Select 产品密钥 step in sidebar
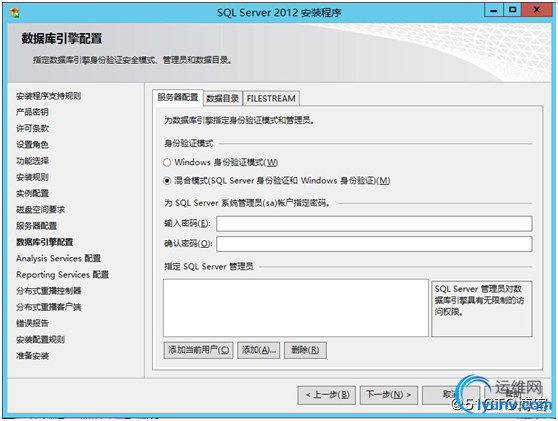Viewport: 558px width, 421px height. click(x=32, y=112)
